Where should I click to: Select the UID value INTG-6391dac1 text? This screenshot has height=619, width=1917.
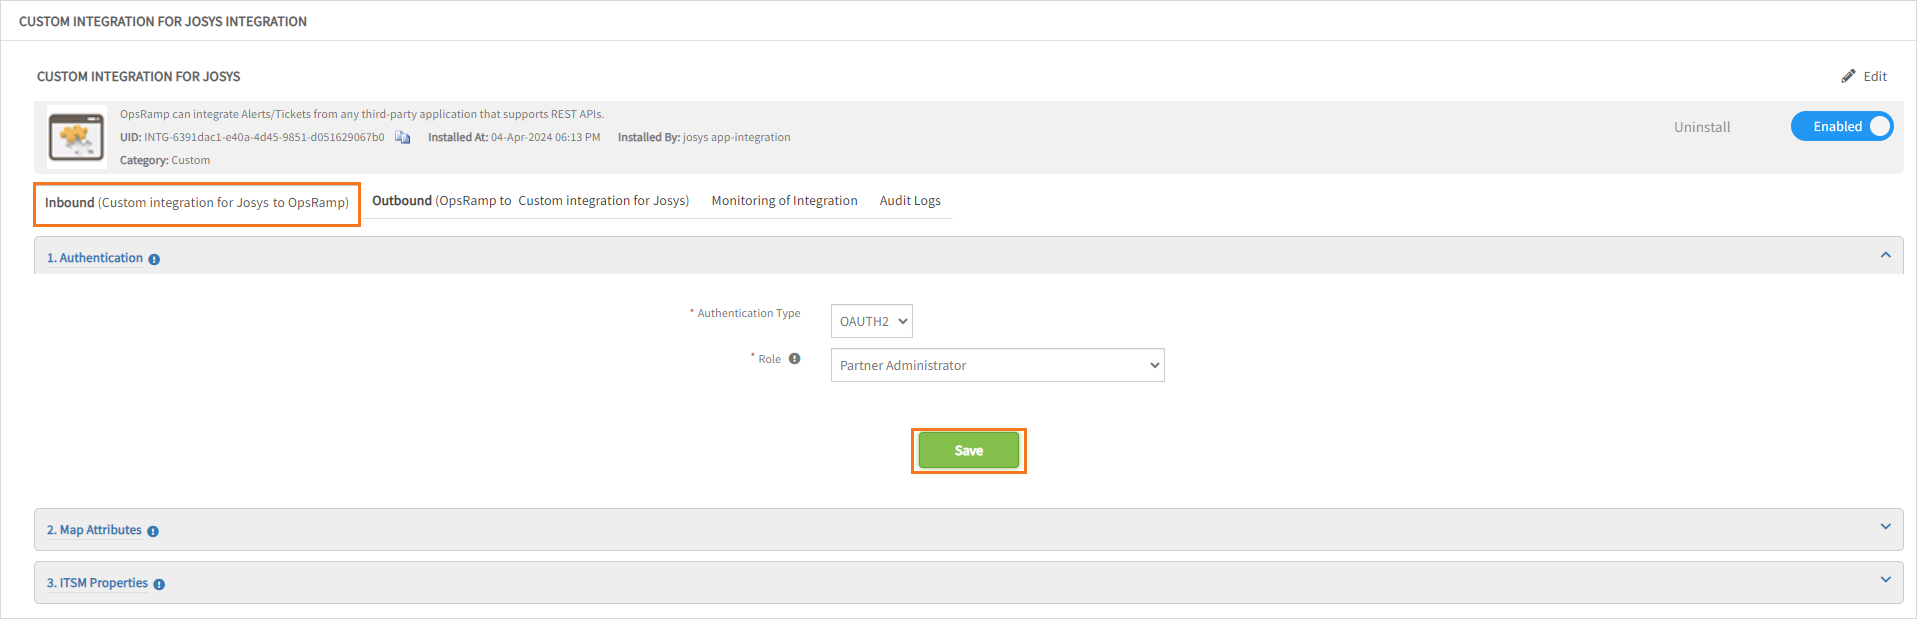pos(264,137)
